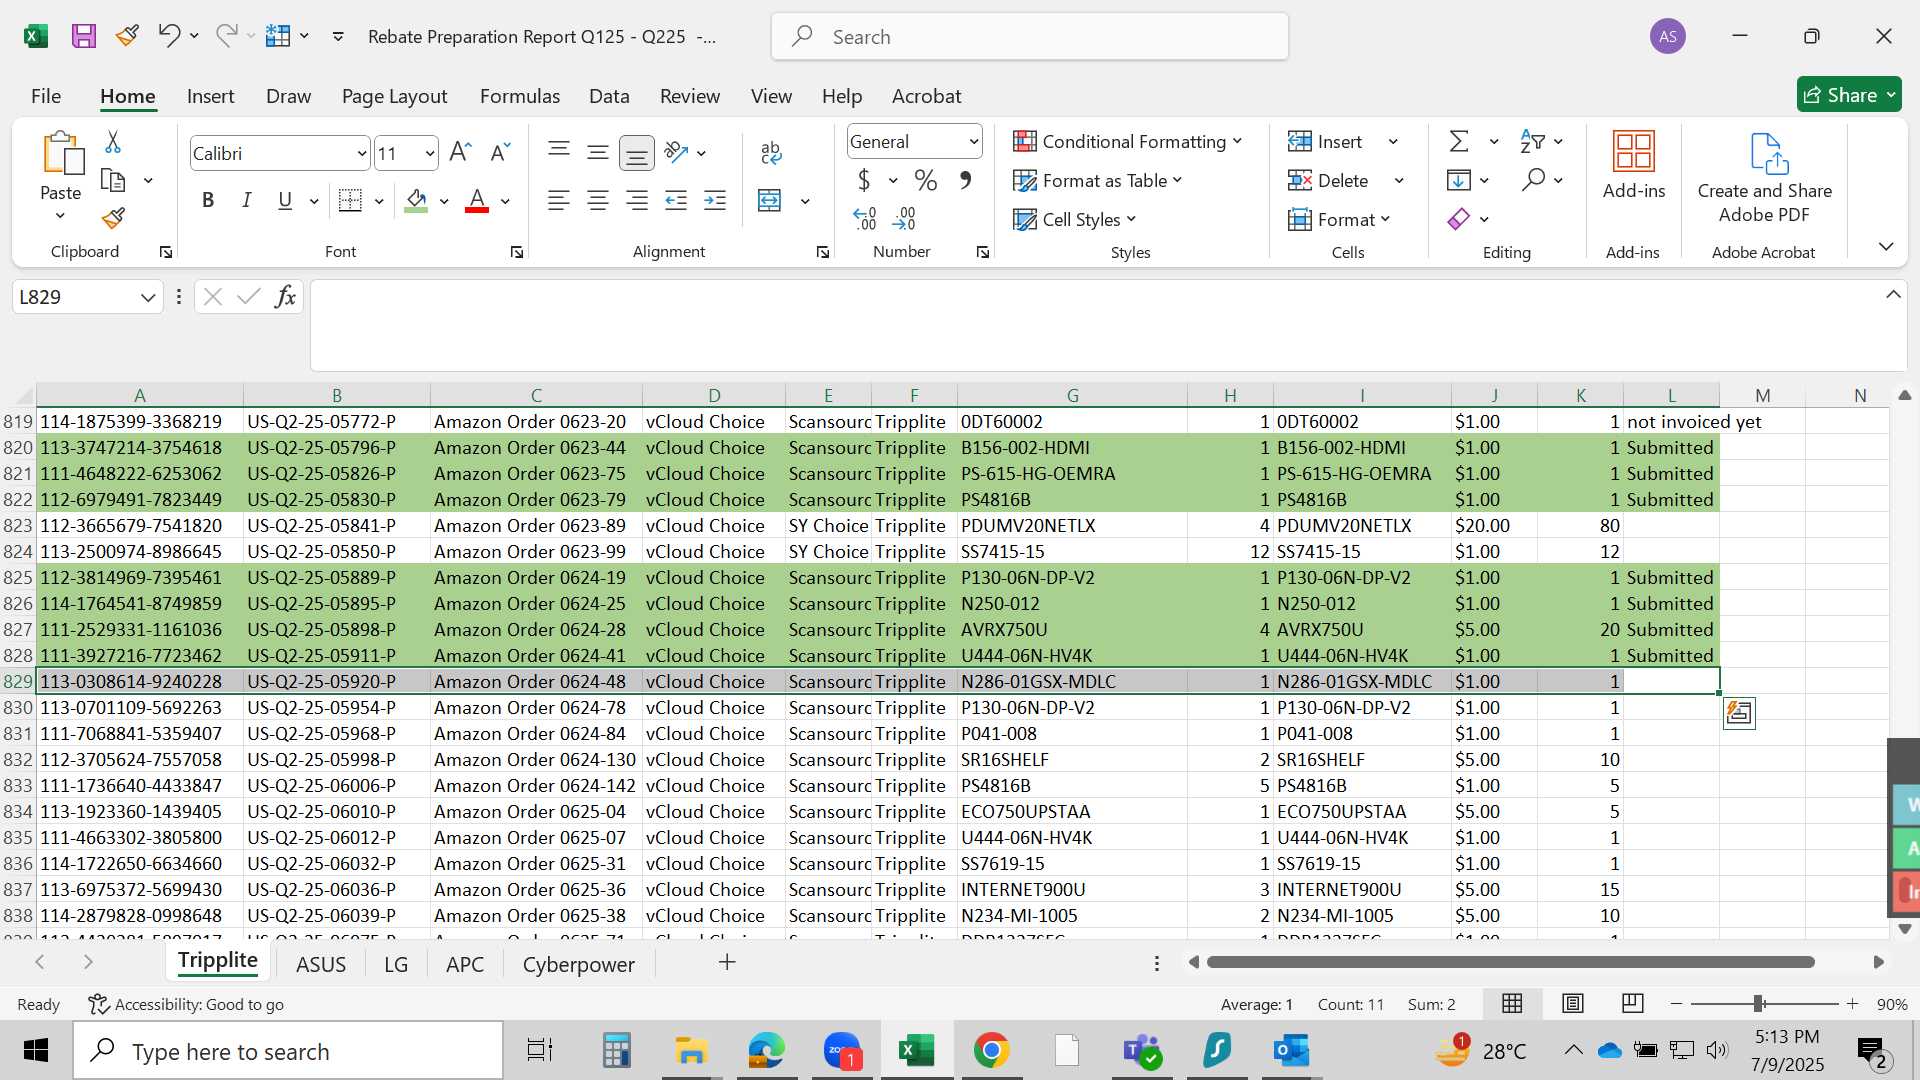Open Find & Select magnifier
Image resolution: width=1920 pixels, height=1080 pixels.
point(1533,180)
